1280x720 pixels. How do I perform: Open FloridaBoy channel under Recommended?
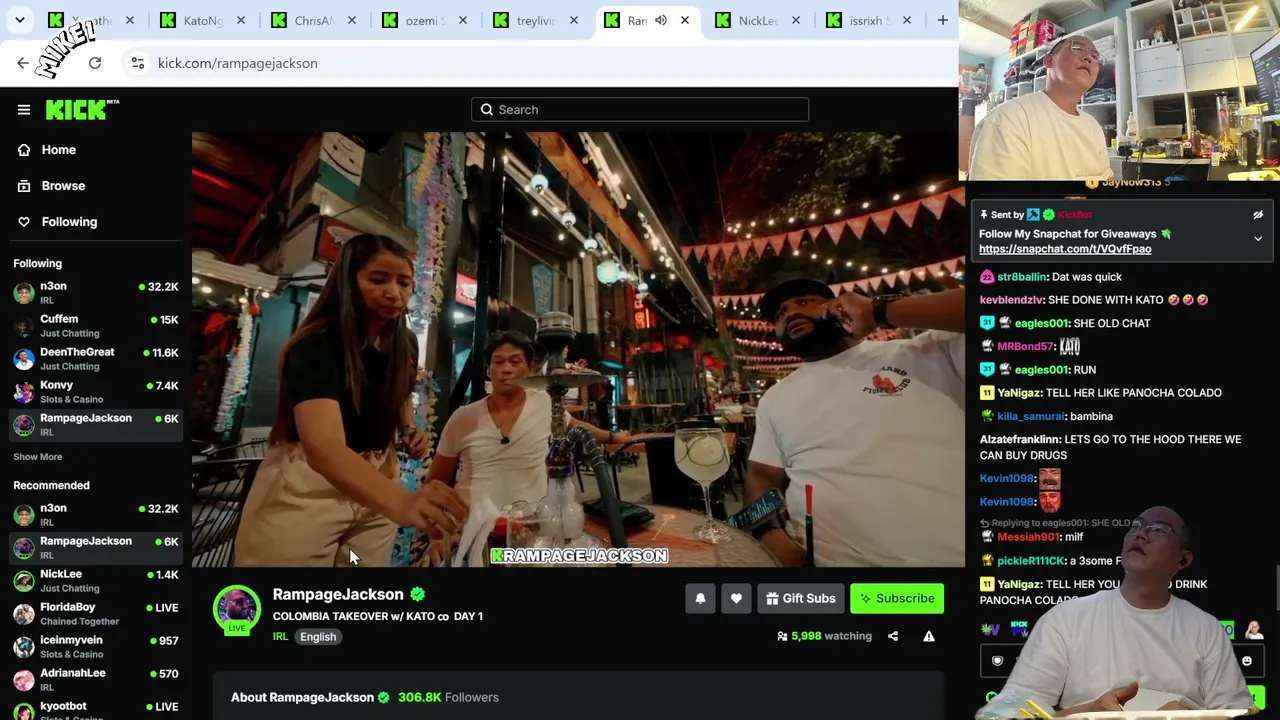coord(96,613)
